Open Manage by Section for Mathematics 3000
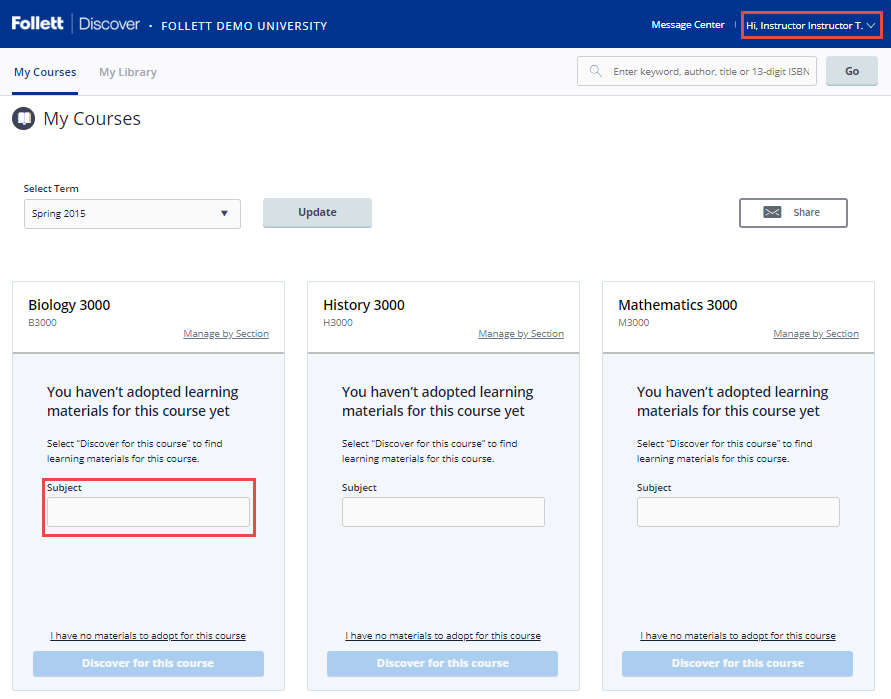Image resolution: width=891 pixels, height=699 pixels. [816, 334]
